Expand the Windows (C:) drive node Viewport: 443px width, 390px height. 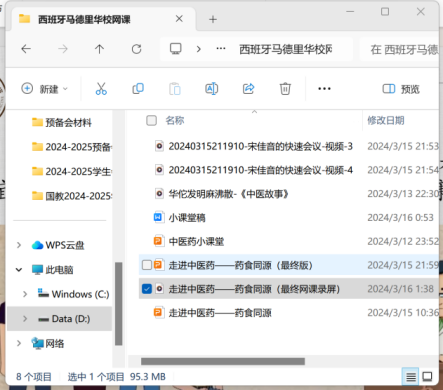tap(25, 294)
